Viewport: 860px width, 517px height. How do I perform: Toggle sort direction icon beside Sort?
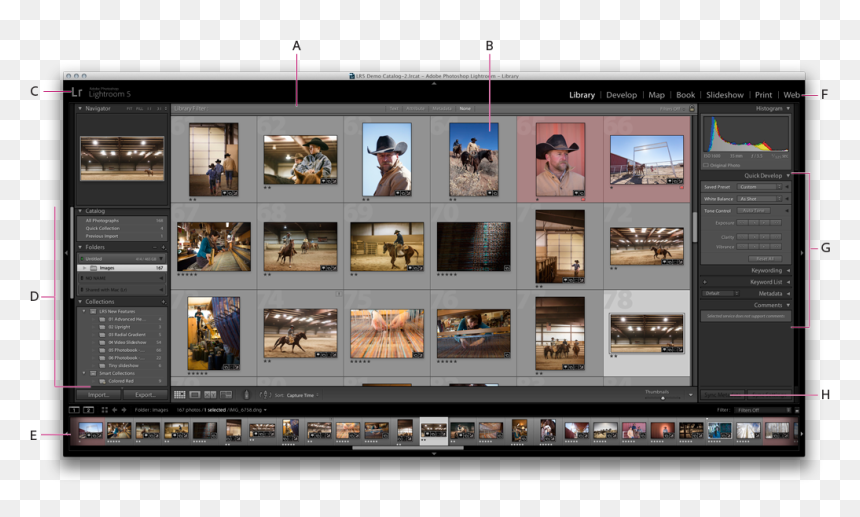265,395
